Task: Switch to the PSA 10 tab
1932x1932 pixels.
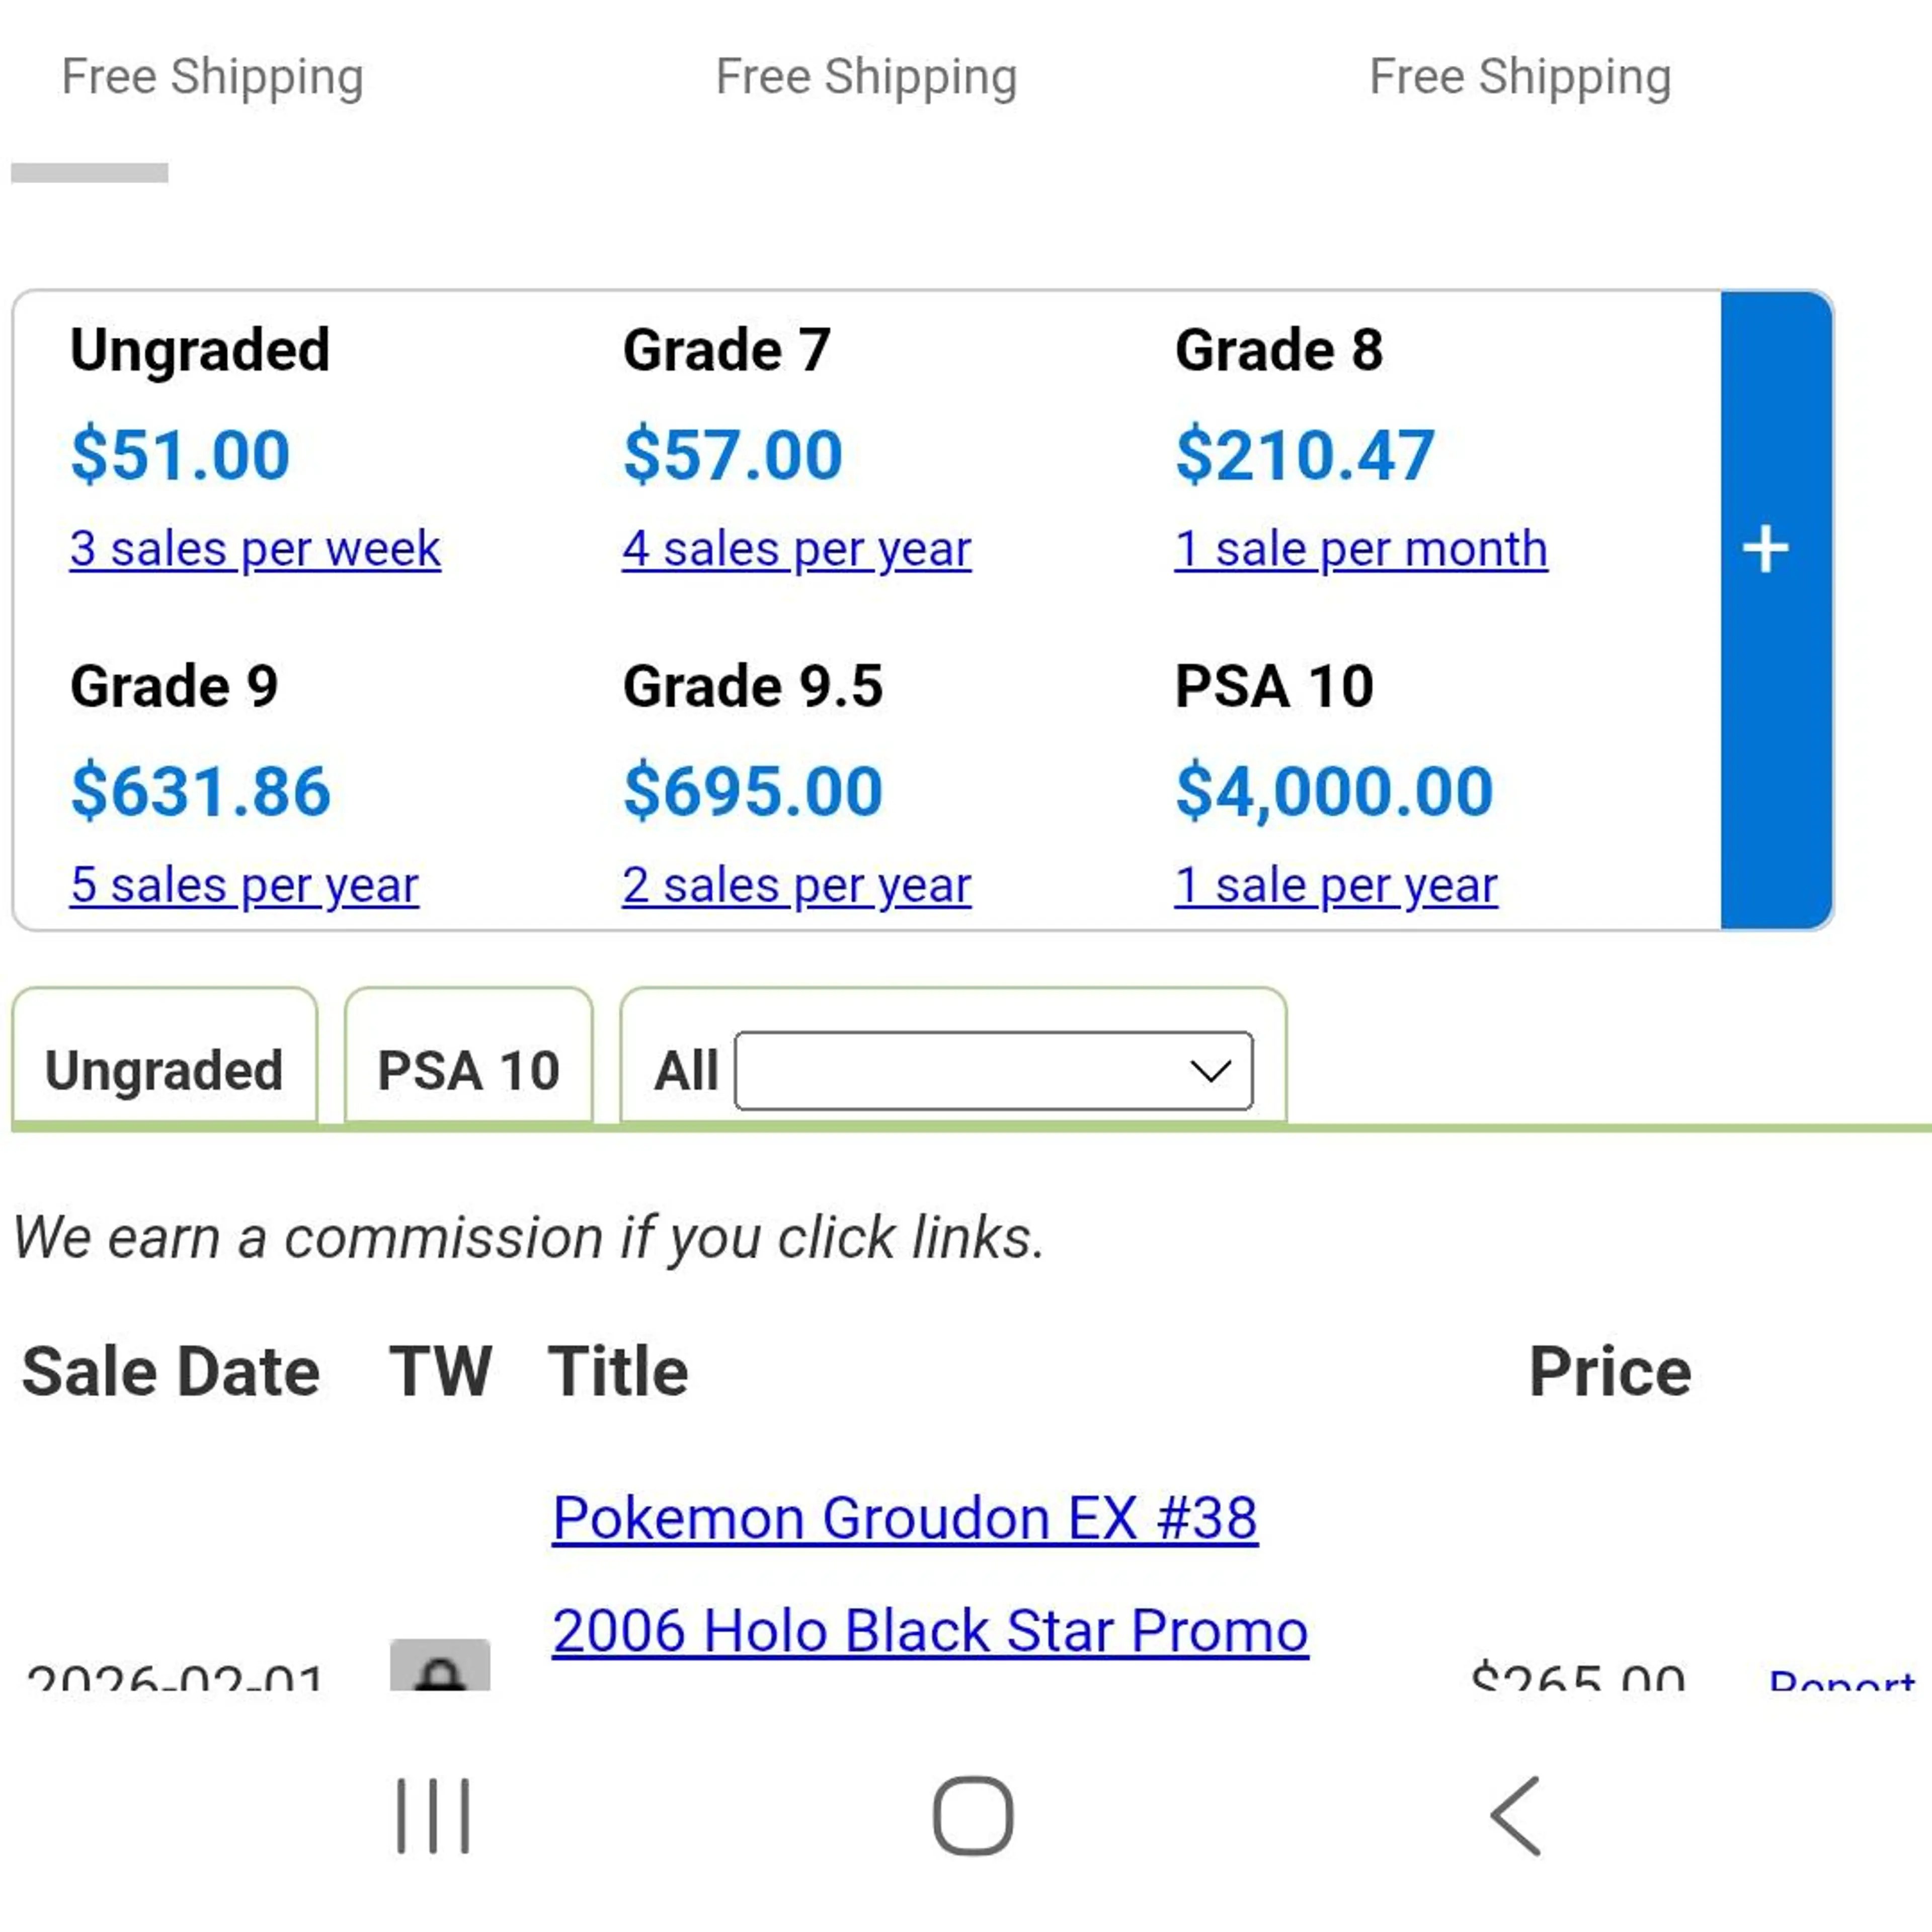Action: point(468,1069)
